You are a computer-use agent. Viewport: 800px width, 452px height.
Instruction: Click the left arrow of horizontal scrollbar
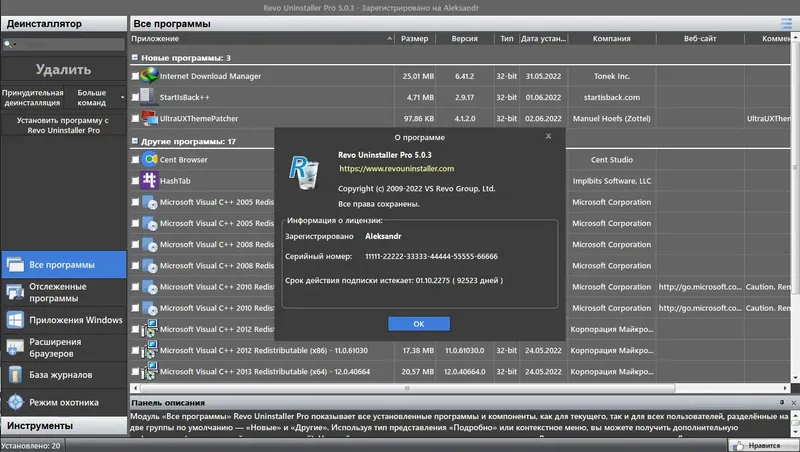point(135,388)
